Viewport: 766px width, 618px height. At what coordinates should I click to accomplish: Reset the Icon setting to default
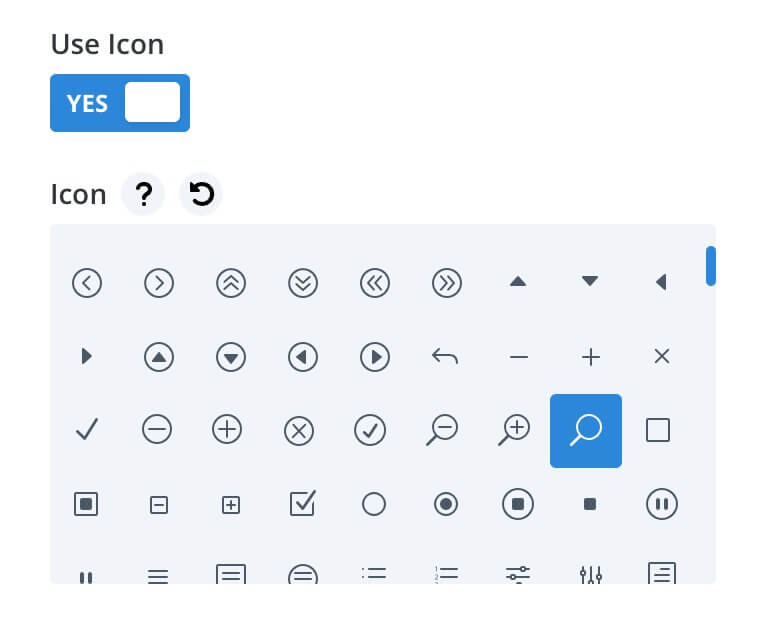tap(201, 194)
